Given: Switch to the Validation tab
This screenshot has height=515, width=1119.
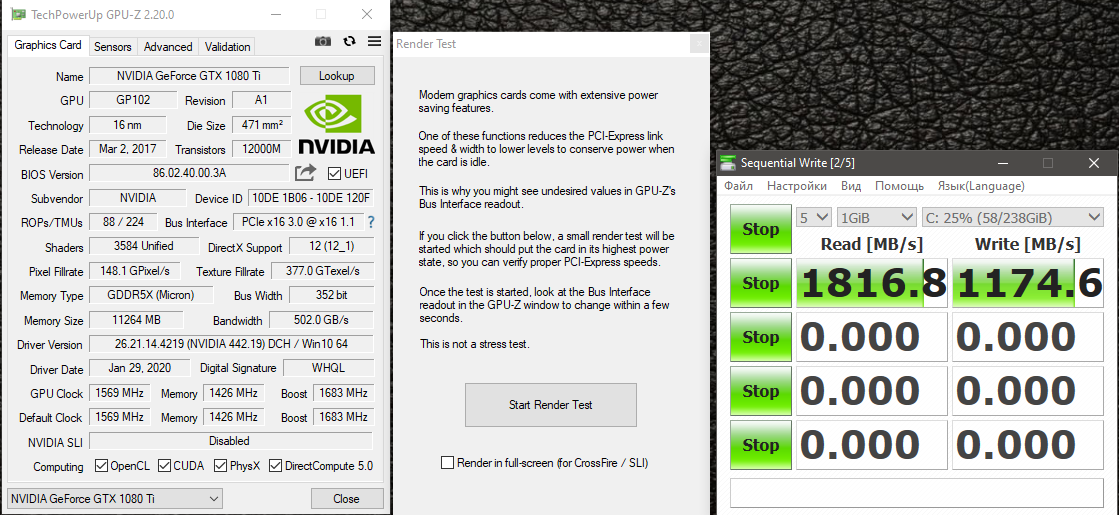Looking at the screenshot, I should 227,46.
